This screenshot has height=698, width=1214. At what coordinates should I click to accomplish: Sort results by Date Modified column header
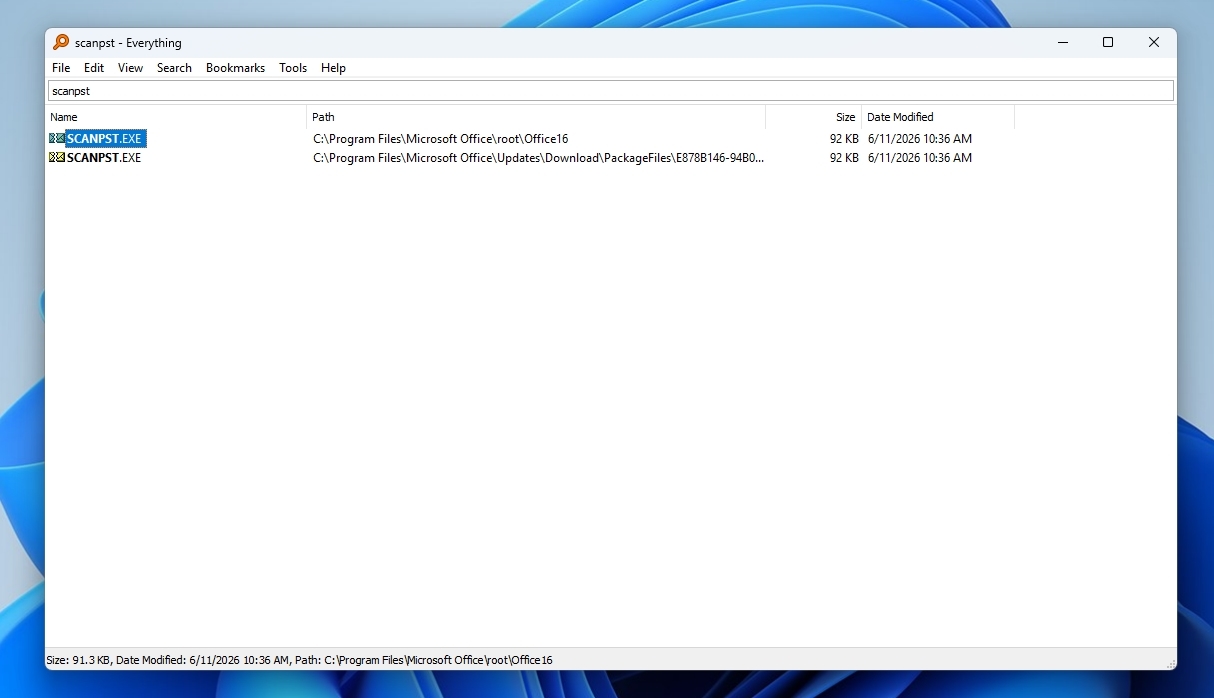tap(938, 117)
